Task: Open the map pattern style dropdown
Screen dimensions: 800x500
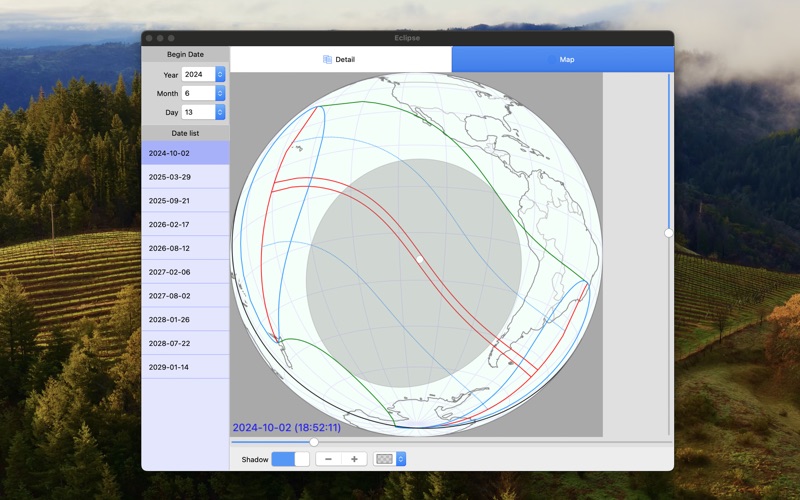Action: point(390,459)
